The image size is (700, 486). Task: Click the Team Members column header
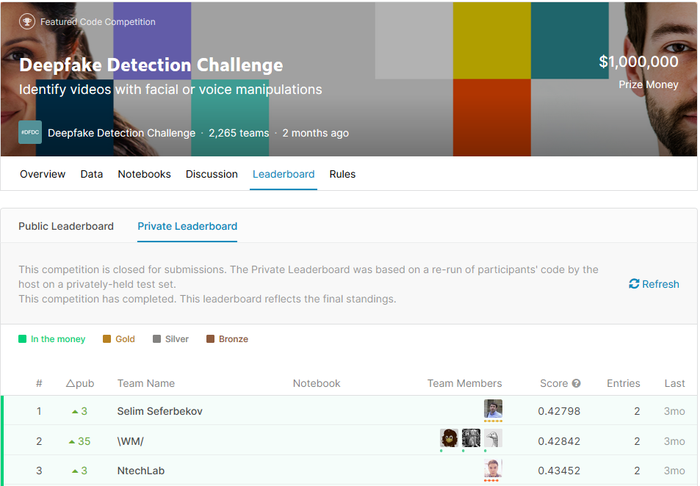pos(465,383)
